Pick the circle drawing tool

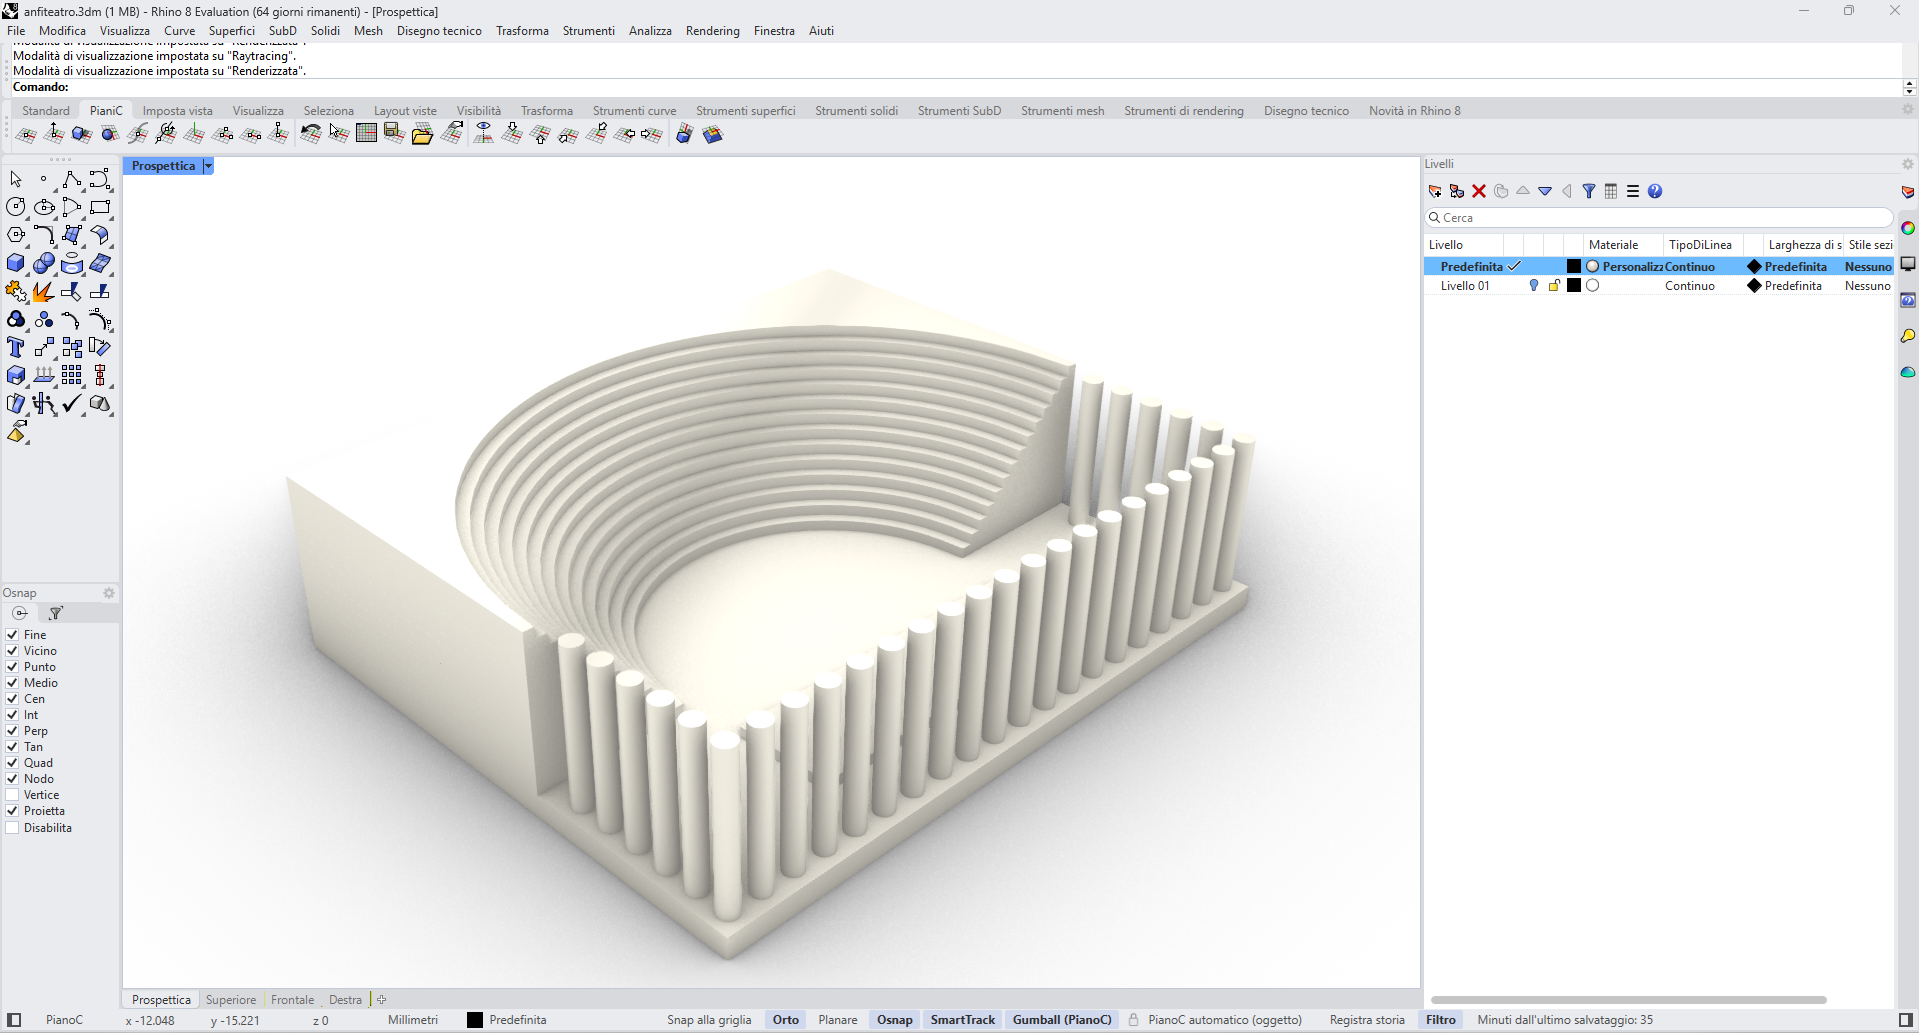(x=15, y=207)
